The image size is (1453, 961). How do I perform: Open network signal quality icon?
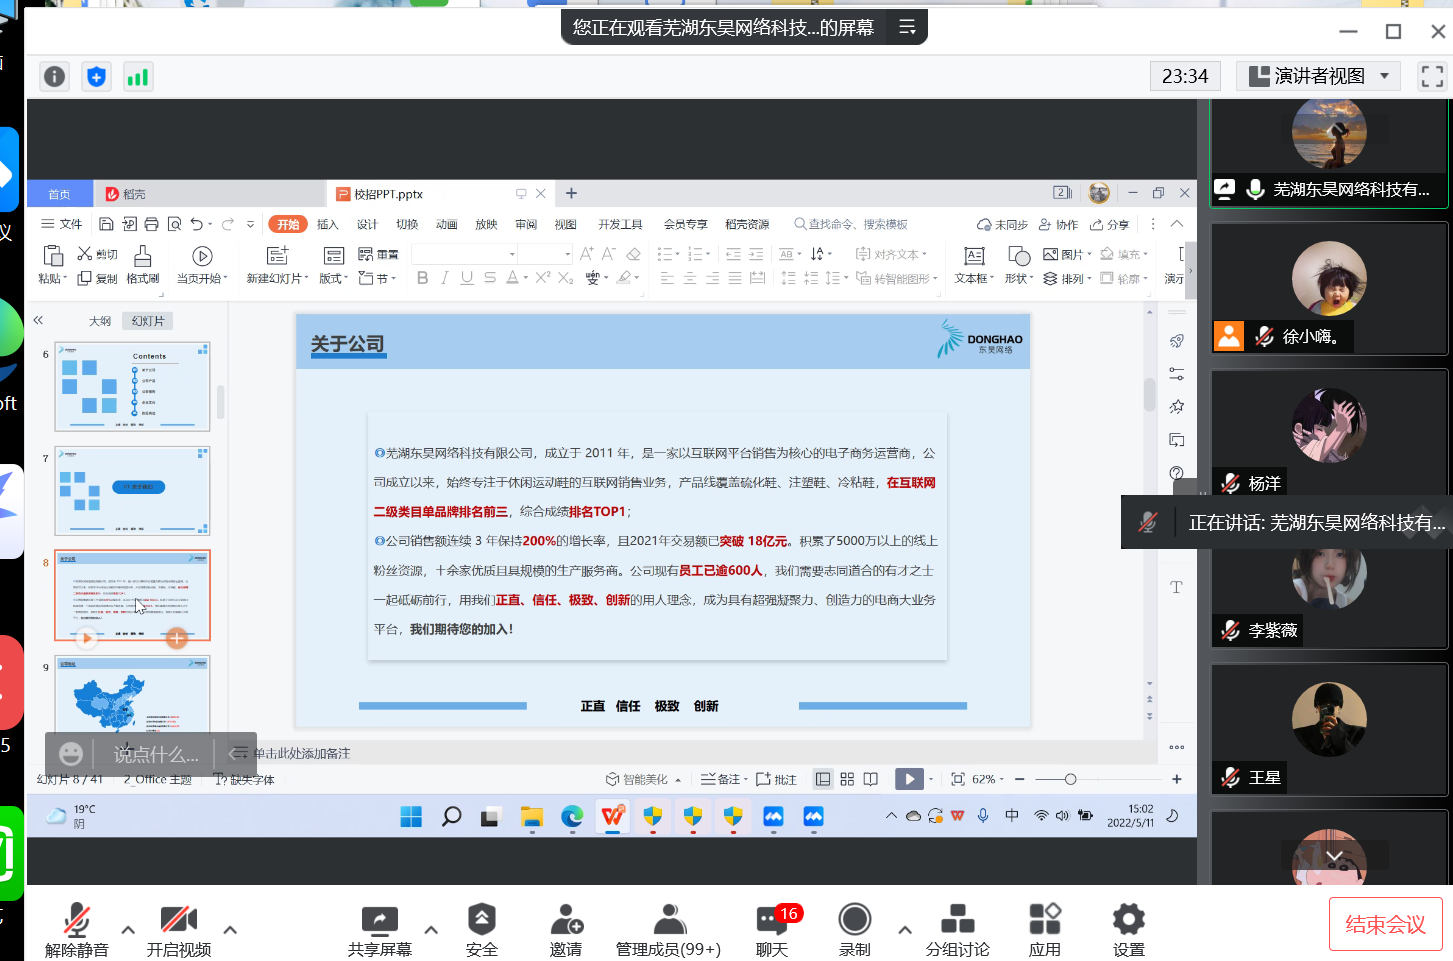(x=138, y=77)
